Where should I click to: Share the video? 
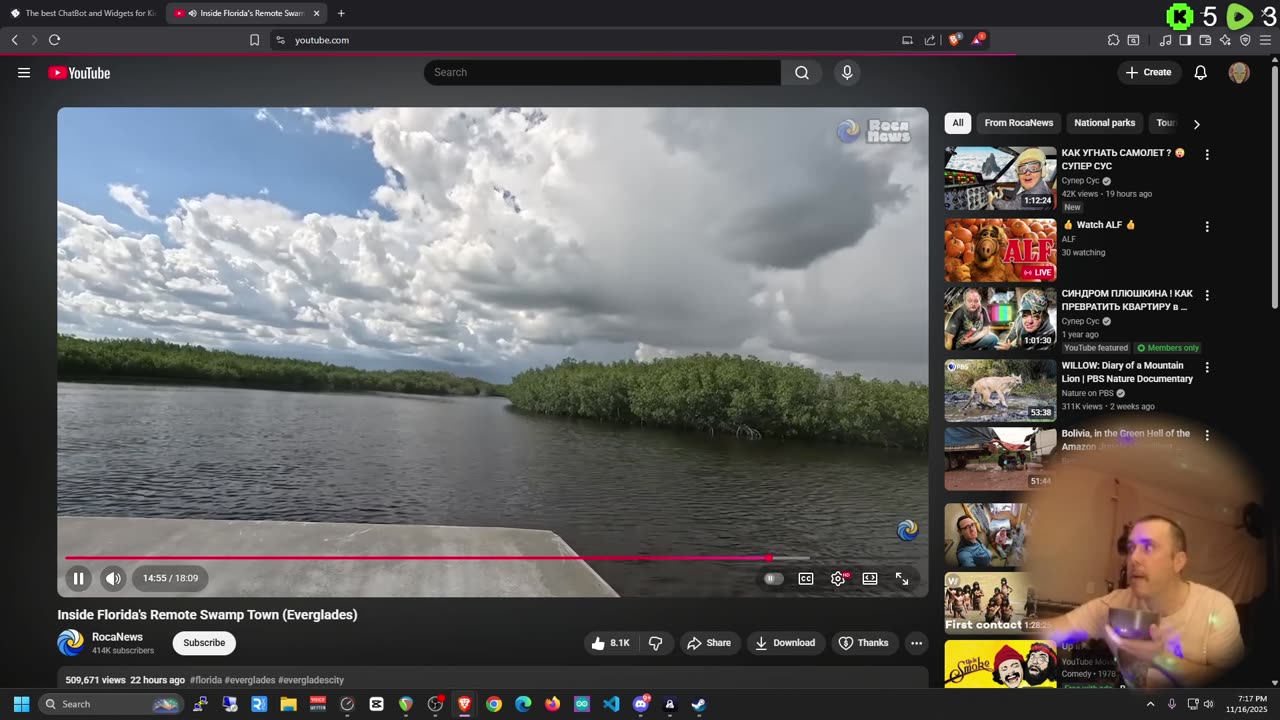click(708, 643)
